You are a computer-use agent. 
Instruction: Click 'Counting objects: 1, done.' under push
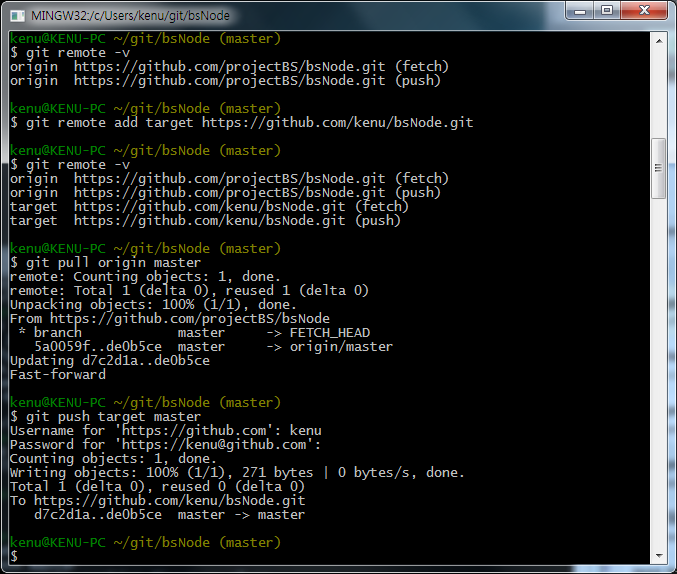tap(113, 459)
